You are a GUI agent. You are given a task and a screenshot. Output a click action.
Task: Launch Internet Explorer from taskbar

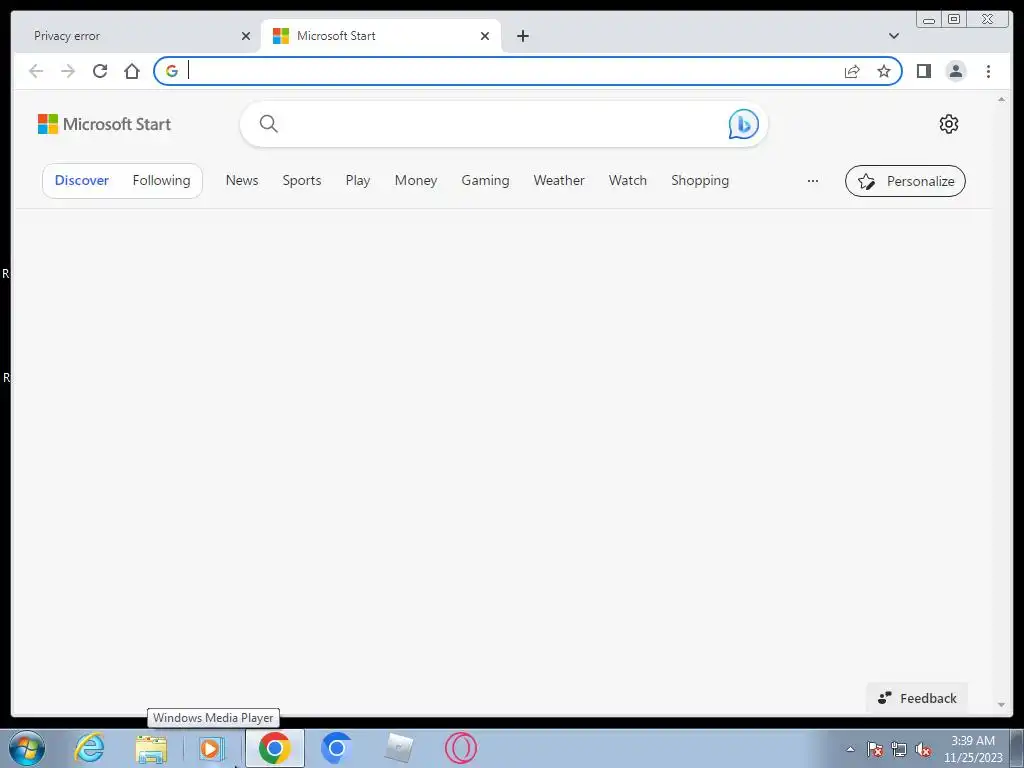pyautogui.click(x=89, y=748)
